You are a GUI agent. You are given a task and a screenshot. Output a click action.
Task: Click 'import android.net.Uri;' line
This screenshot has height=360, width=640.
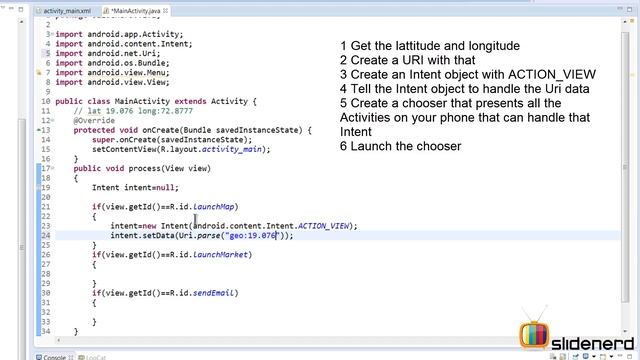tap(108, 53)
